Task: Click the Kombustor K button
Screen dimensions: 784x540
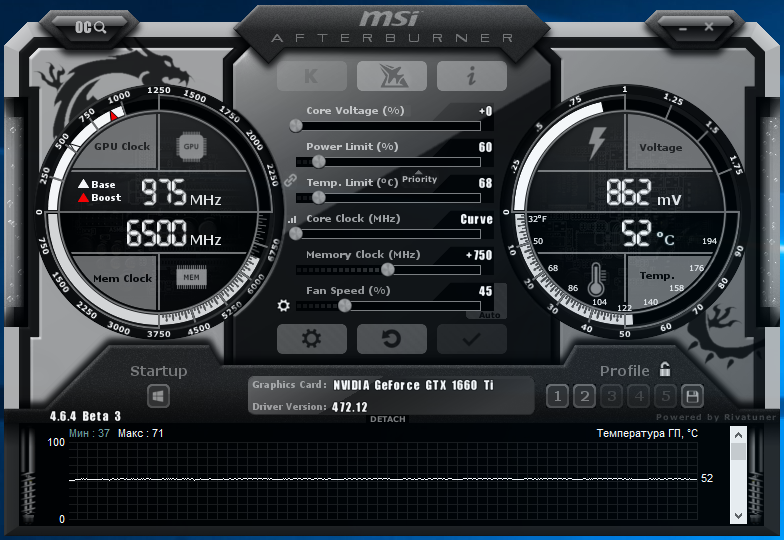Action: click(x=312, y=76)
